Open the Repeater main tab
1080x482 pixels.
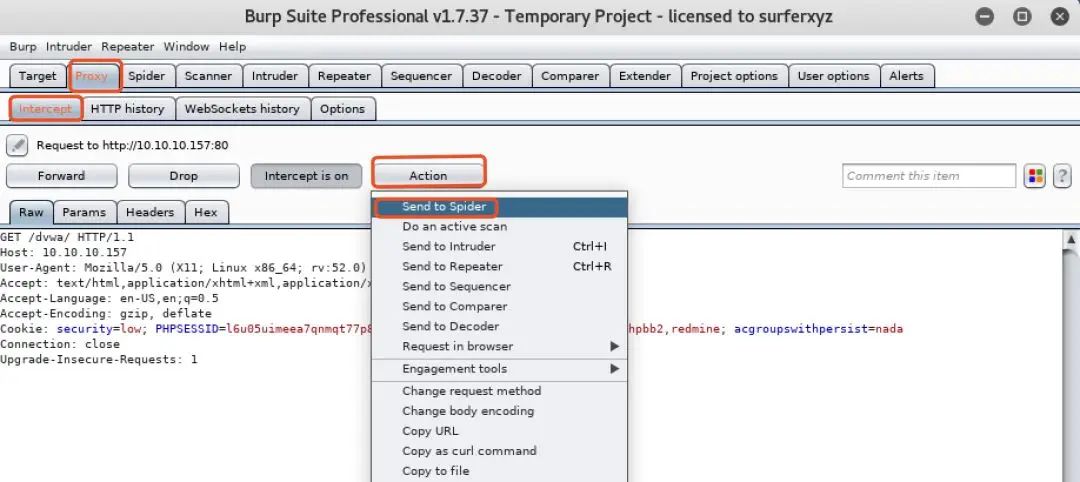344,76
